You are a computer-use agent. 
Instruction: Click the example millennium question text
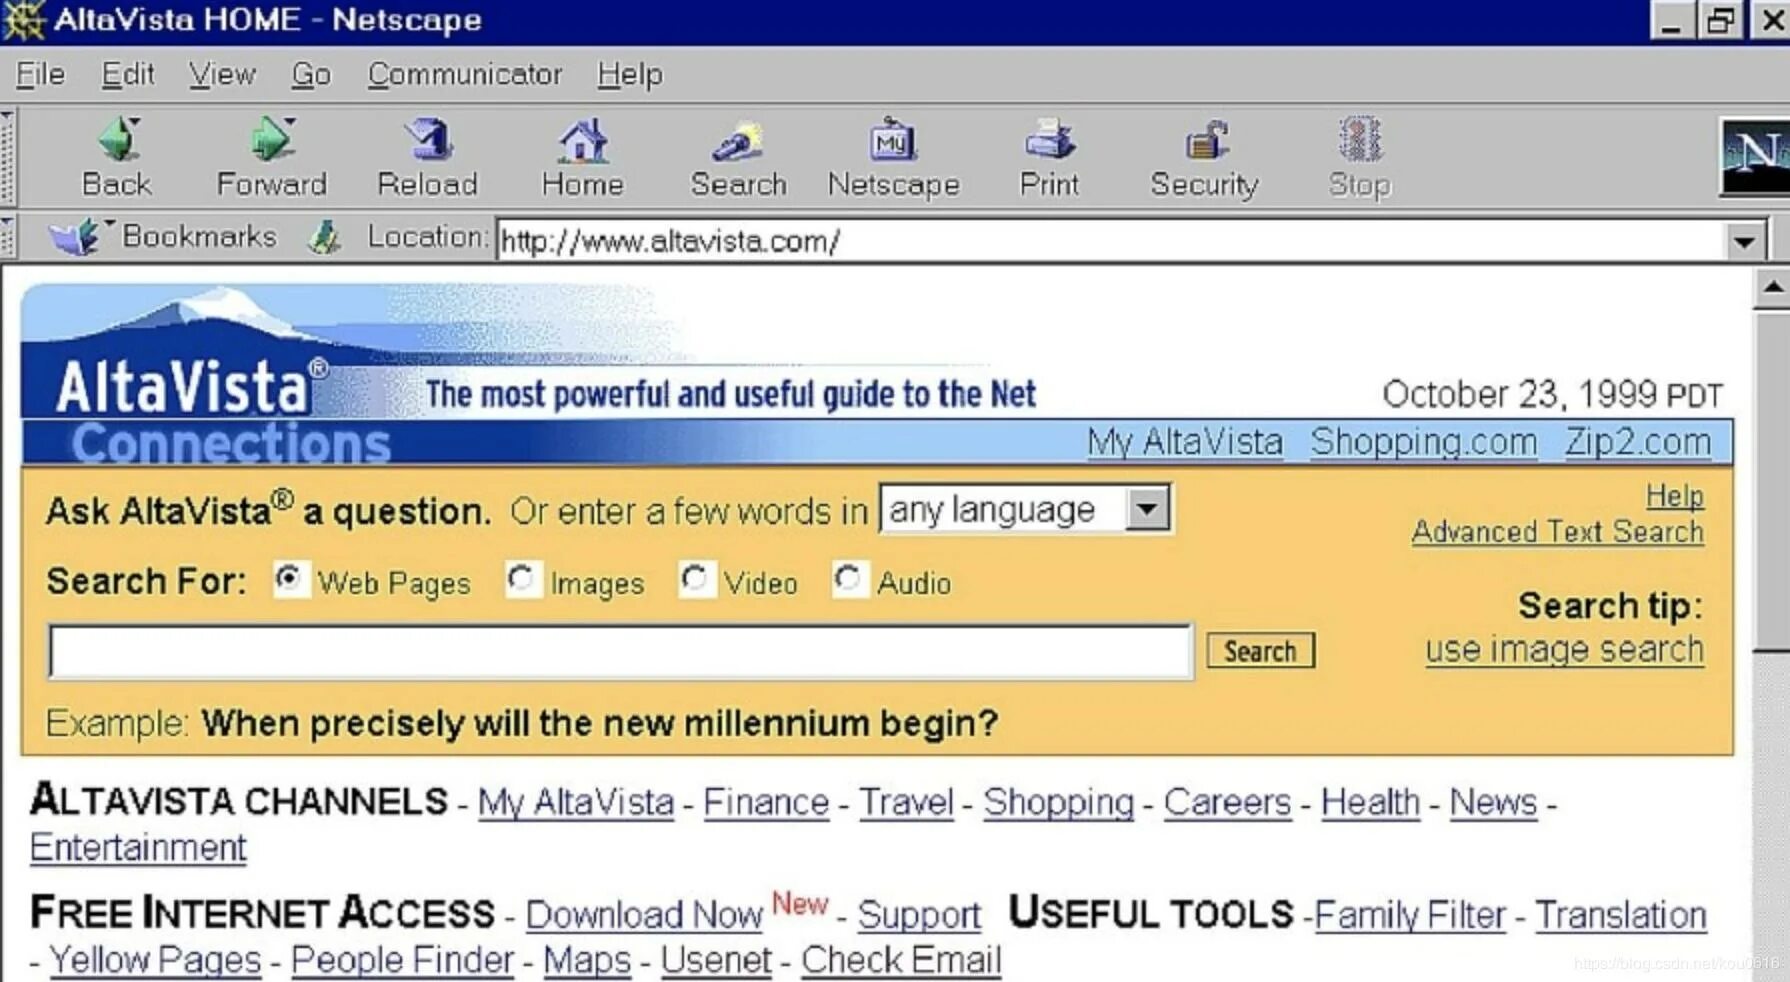point(600,722)
